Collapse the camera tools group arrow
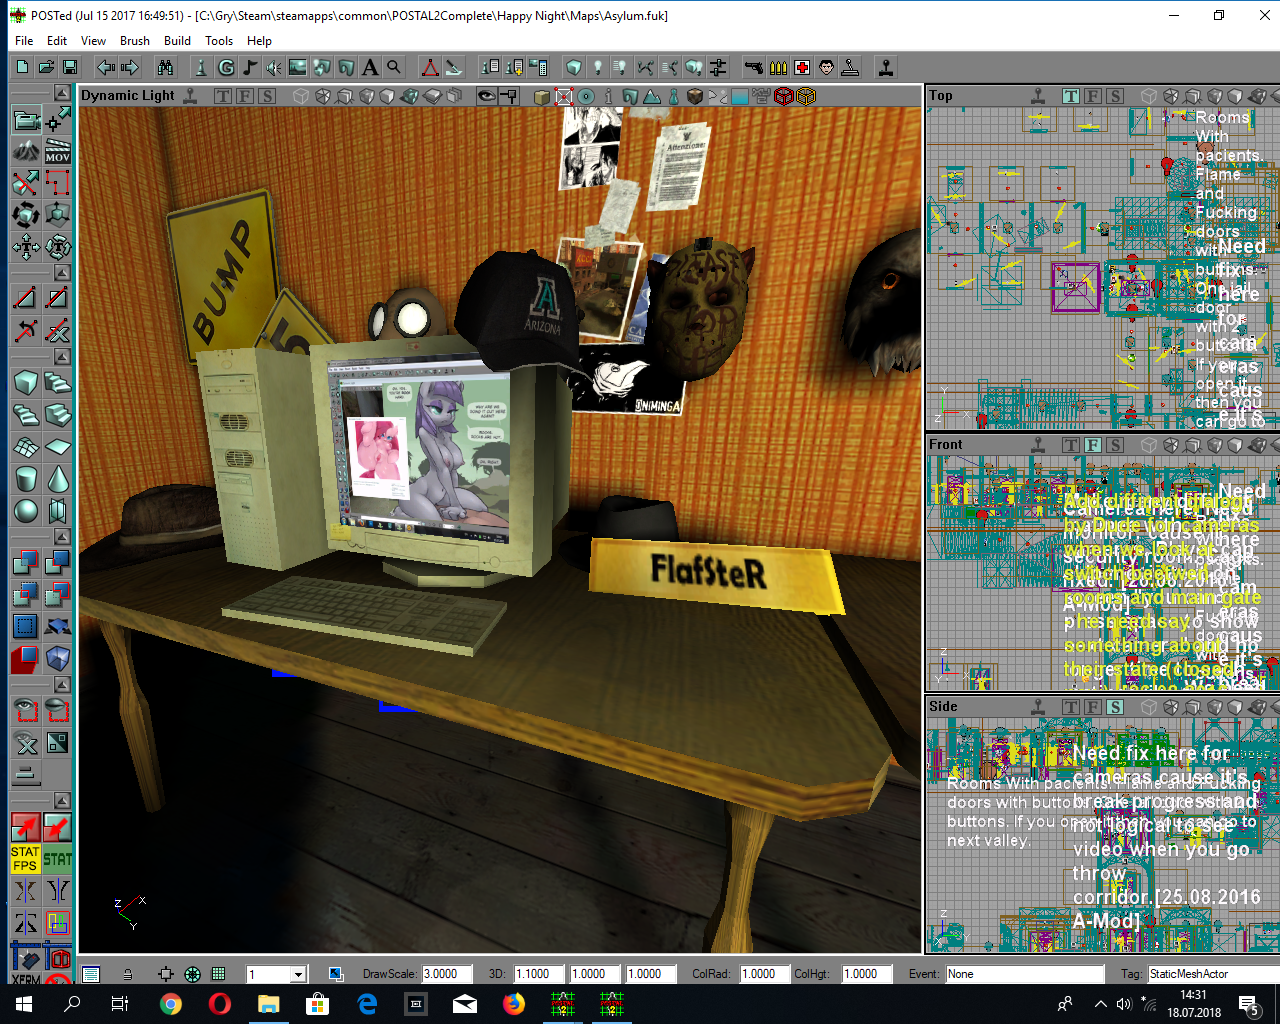This screenshot has height=1024, width=1280. (x=62, y=92)
